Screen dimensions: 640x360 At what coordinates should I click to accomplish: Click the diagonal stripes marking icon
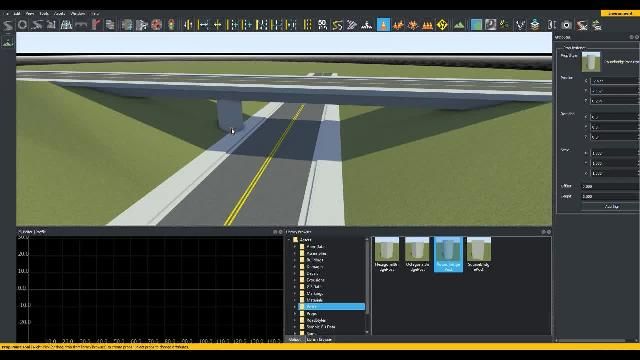click(x=352, y=25)
